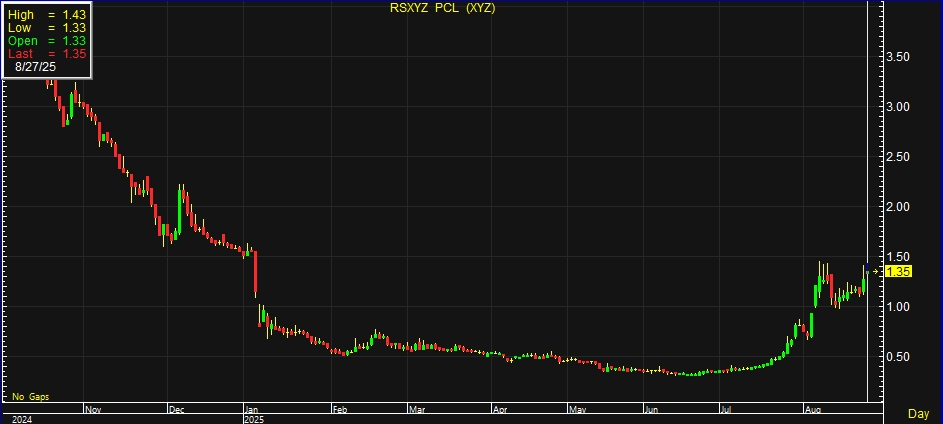Screen dimensions: 943x424
Task: Click the Mar label on time axis
Action: [x=416, y=410]
